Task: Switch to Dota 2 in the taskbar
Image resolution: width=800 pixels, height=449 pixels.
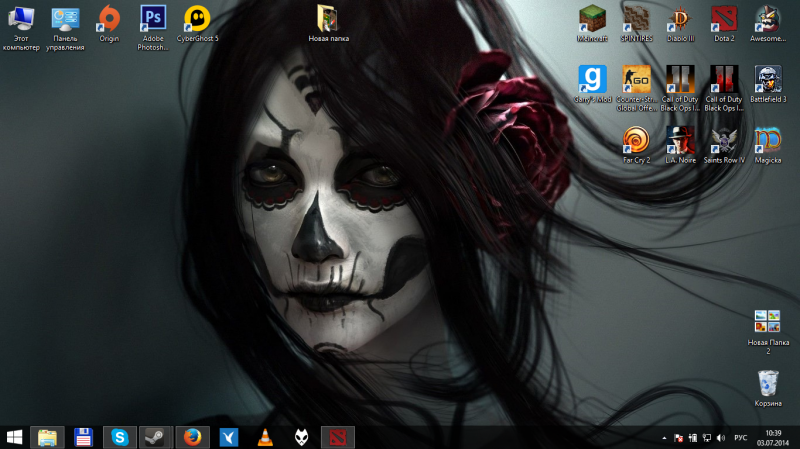Action: click(338, 437)
